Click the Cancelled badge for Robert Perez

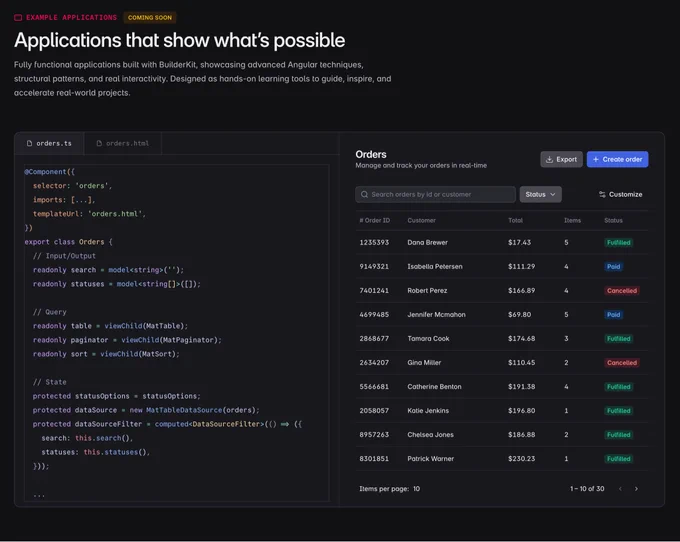click(622, 291)
